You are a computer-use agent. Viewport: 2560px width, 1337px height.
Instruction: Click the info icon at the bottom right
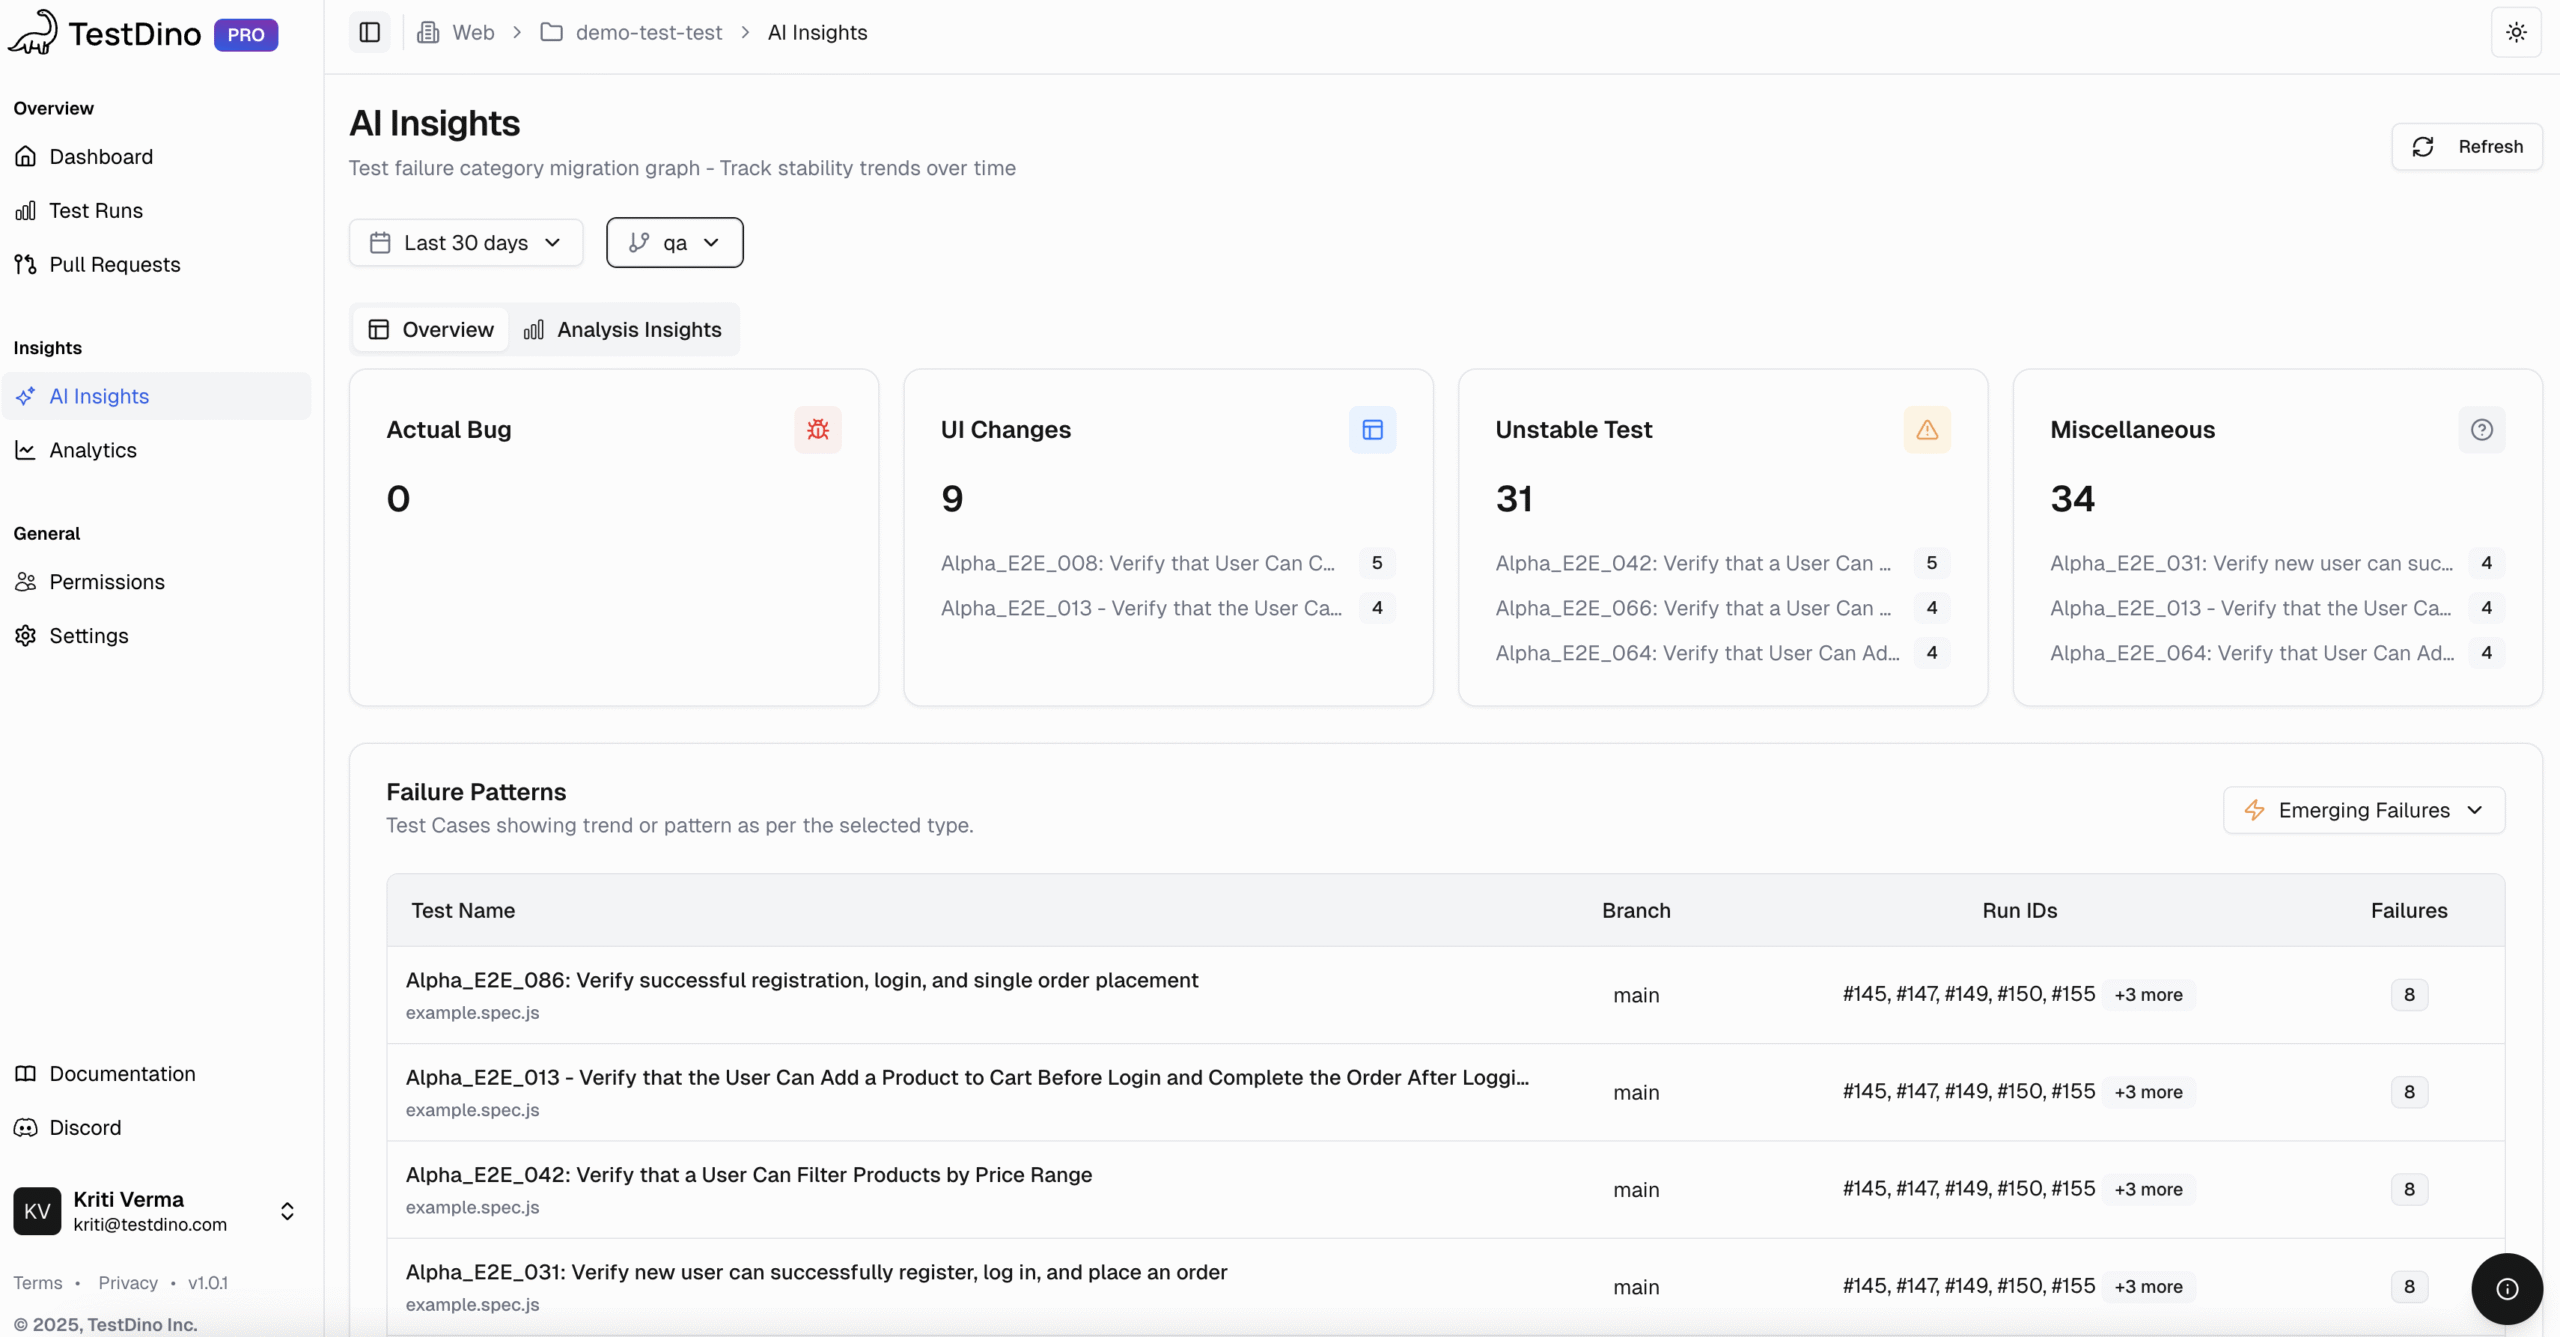point(2506,1289)
